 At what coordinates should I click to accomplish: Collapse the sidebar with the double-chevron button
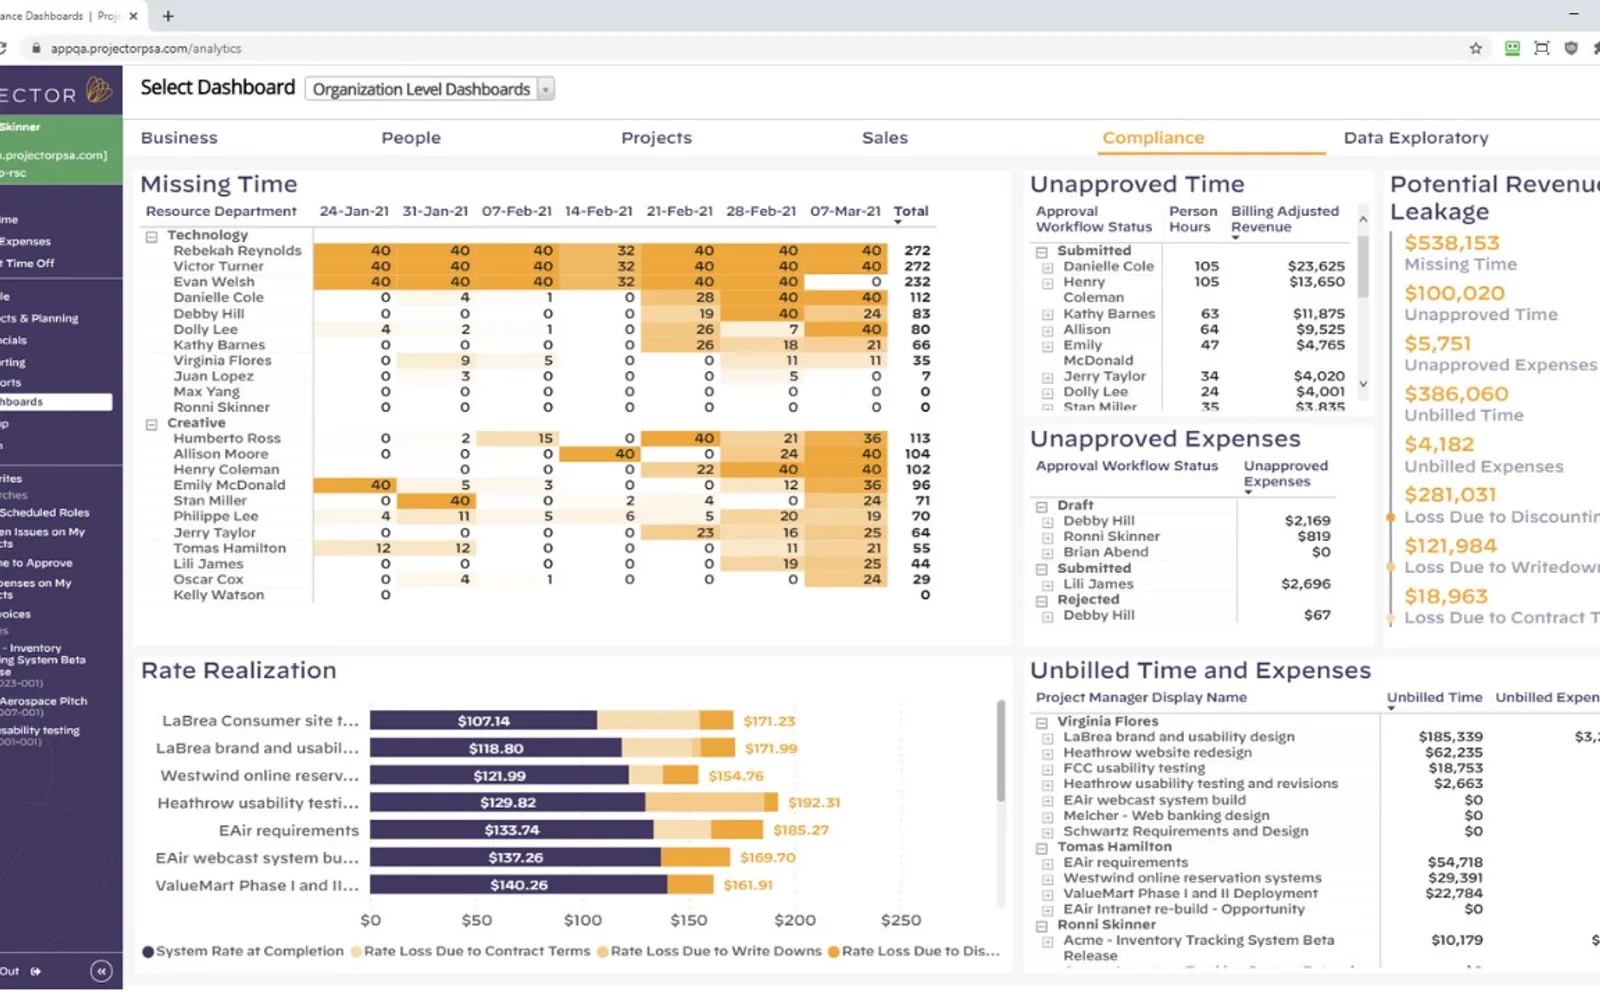click(101, 970)
